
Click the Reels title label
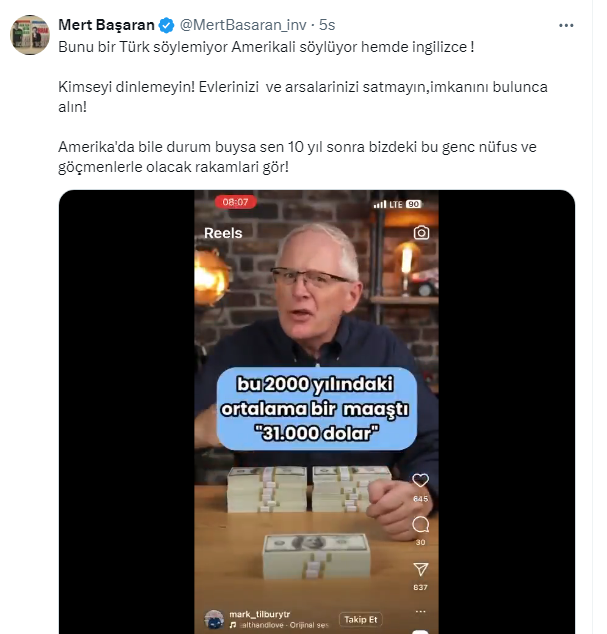click(x=223, y=233)
